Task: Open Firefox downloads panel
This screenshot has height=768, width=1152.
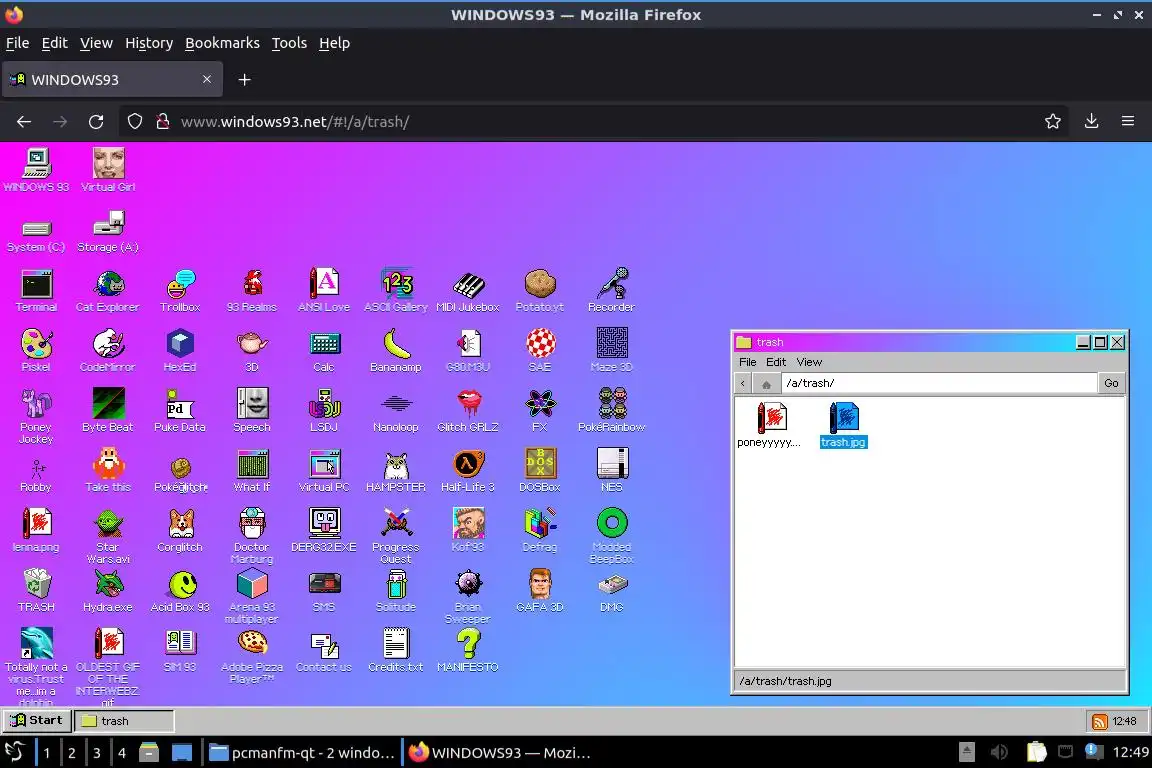Action: 1092,122
